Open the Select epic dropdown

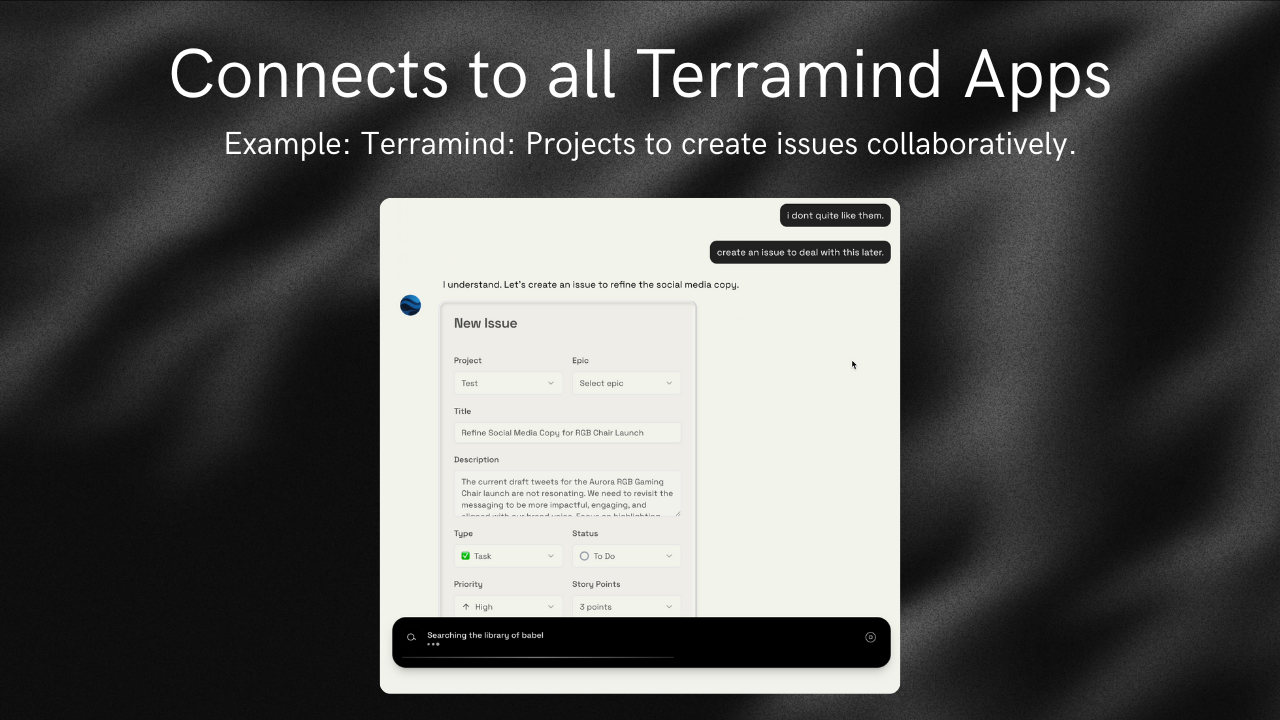[626, 383]
